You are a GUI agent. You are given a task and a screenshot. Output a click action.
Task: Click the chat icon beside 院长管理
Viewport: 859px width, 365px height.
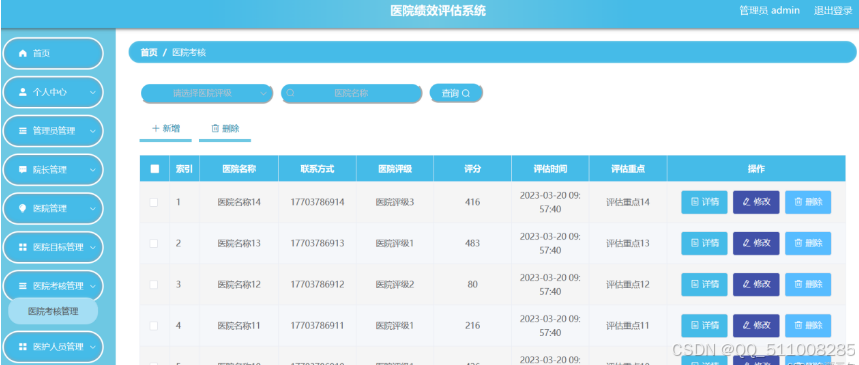[22, 169]
